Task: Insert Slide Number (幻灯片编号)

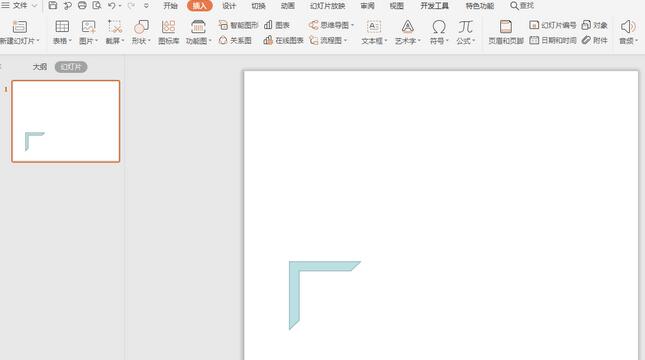Action: [x=552, y=25]
